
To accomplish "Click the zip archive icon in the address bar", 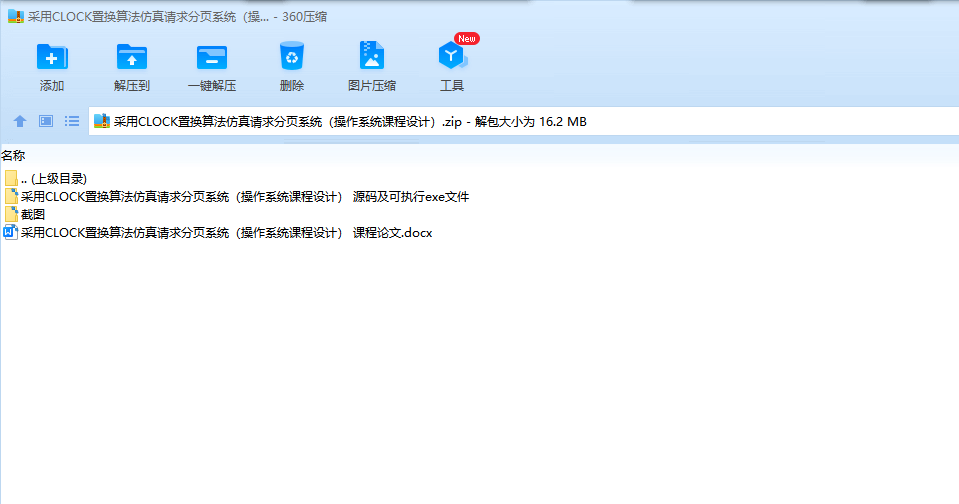I will (x=102, y=121).
